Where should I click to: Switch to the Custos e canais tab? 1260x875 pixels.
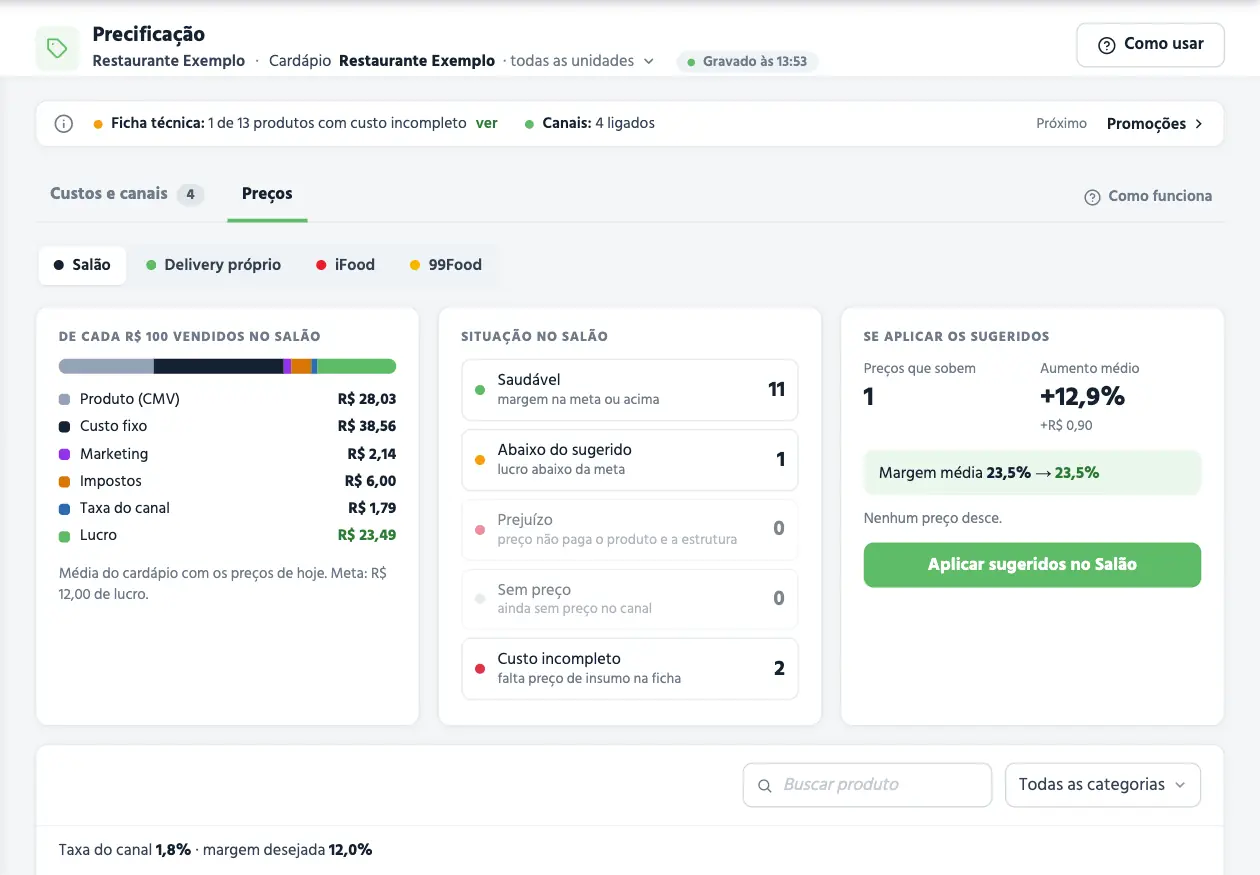[127, 194]
